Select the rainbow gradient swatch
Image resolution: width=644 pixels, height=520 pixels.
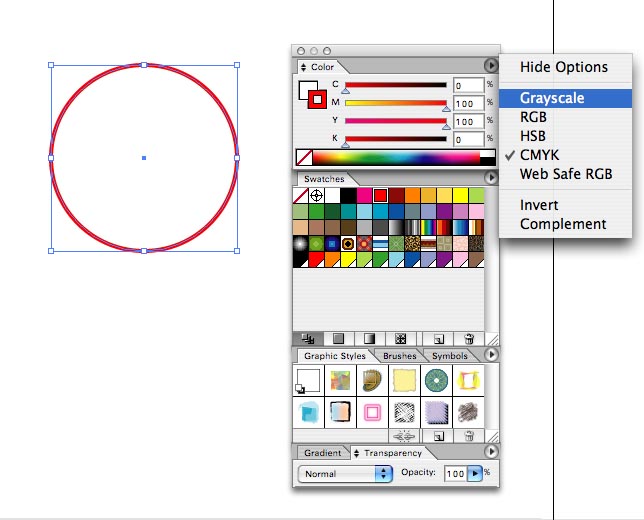428,228
